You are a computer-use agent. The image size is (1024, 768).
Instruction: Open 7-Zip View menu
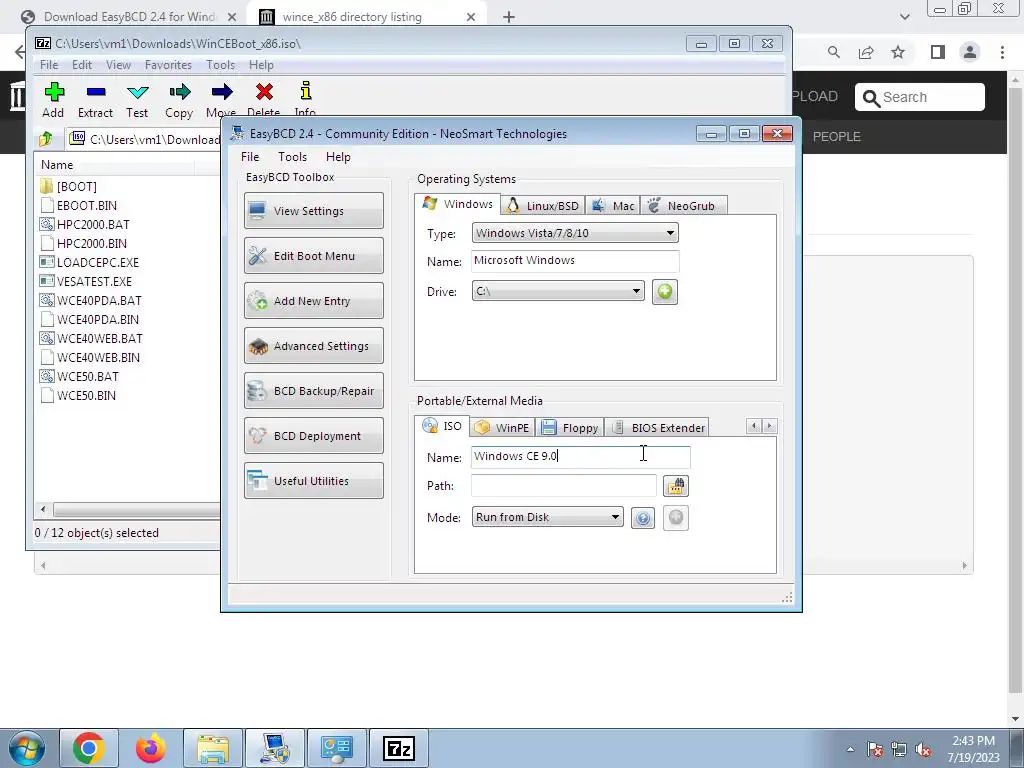pos(118,65)
